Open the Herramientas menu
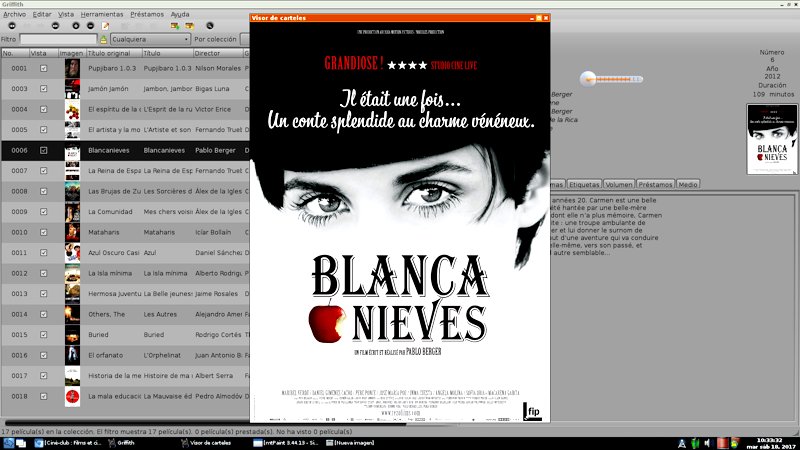 [102, 14]
